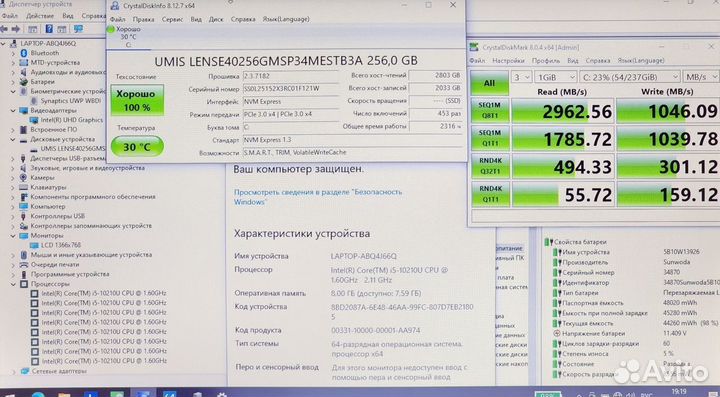Select the Видеоадаптеры category icon

click(24, 111)
